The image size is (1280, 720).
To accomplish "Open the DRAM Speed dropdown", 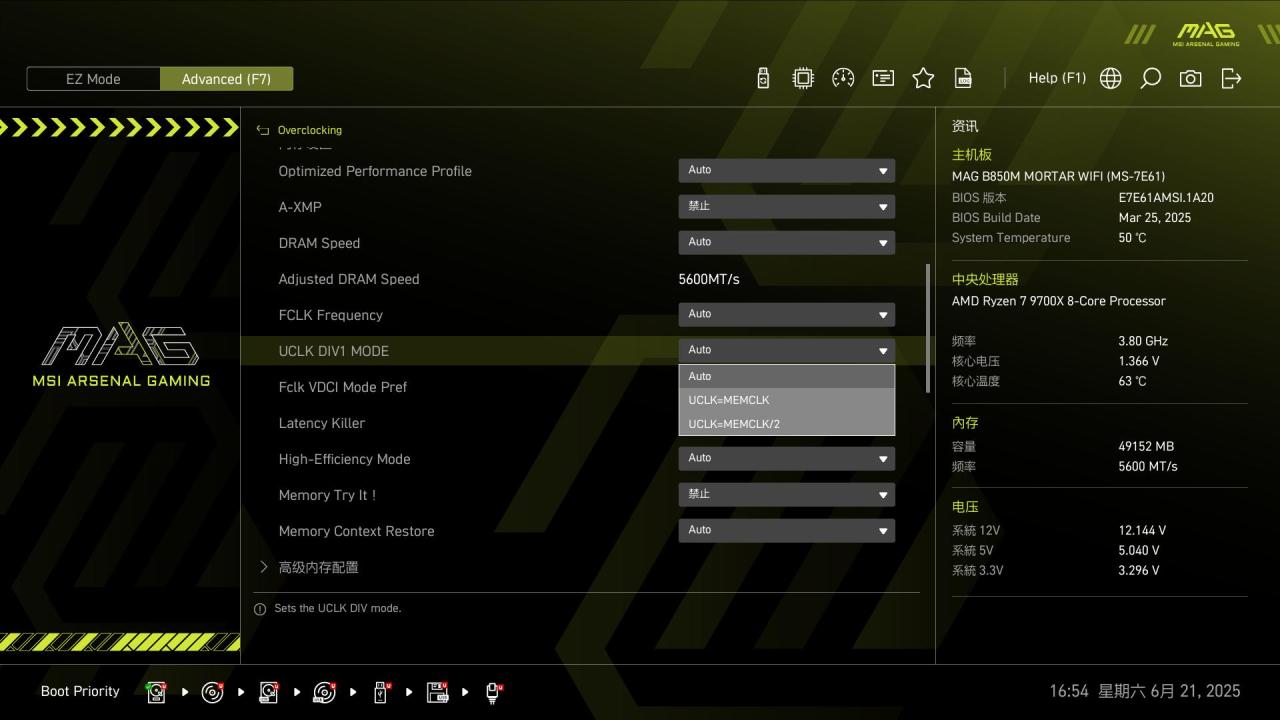I will point(786,242).
